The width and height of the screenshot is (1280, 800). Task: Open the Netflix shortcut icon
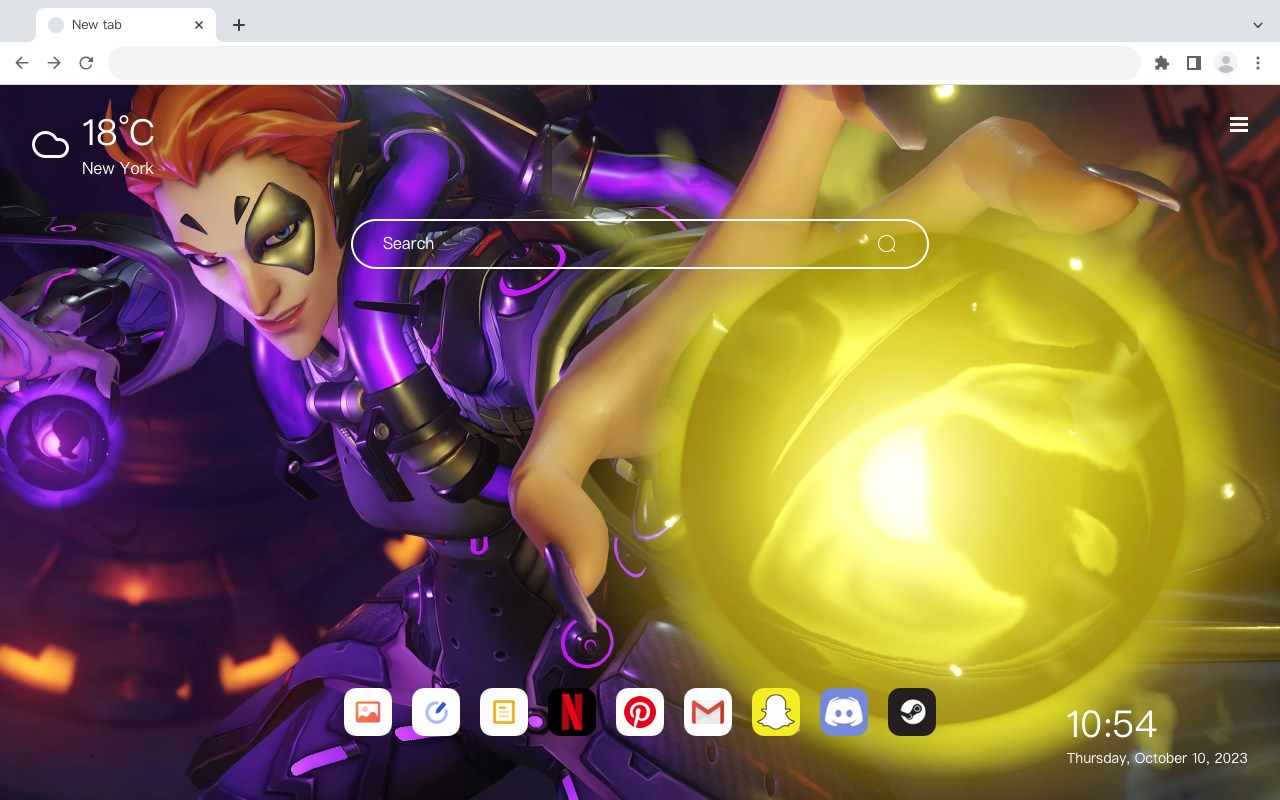click(572, 712)
